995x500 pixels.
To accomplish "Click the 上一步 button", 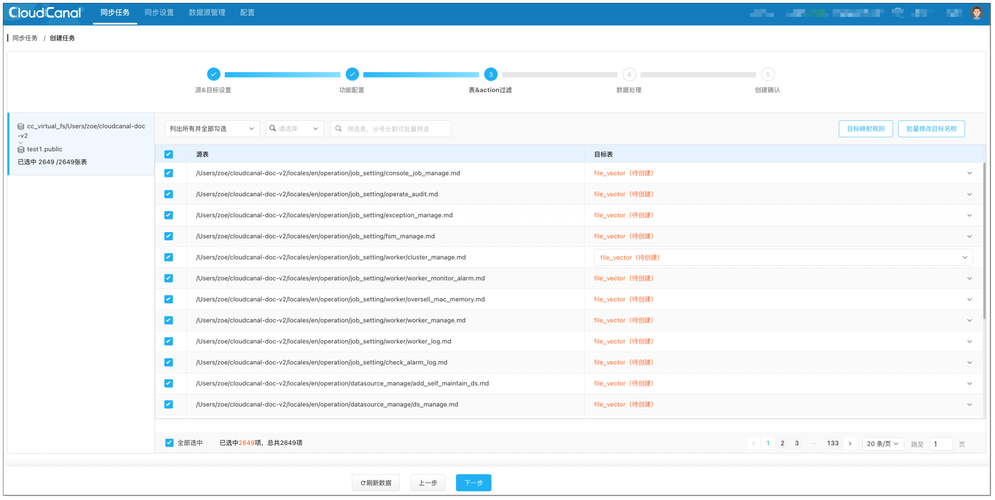I will [428, 483].
